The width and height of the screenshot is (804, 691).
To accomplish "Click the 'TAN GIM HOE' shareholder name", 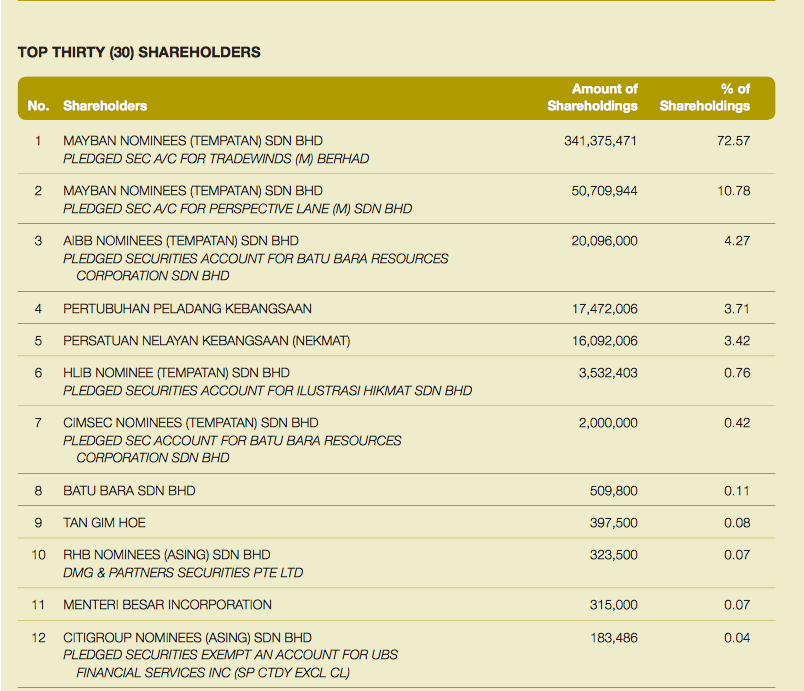I will [x=104, y=523].
